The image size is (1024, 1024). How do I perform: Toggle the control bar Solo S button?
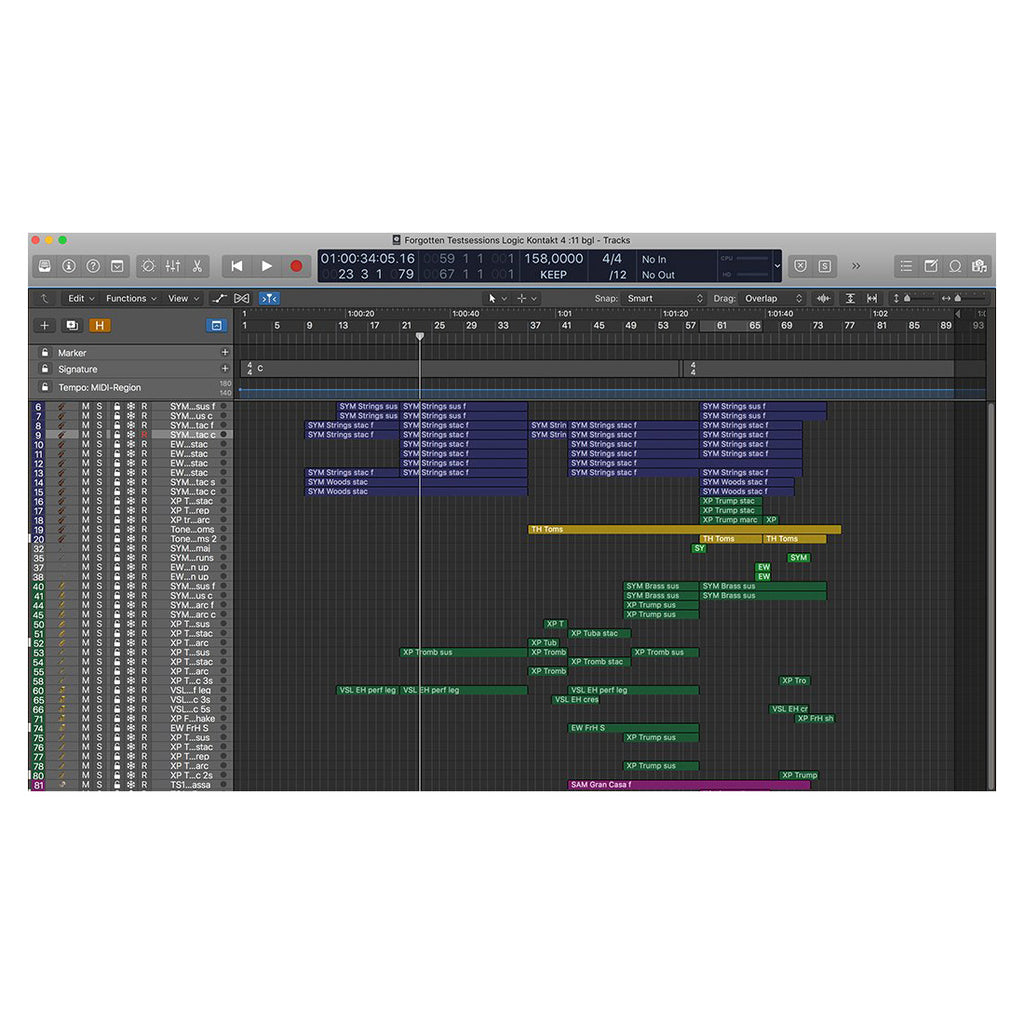(x=825, y=266)
